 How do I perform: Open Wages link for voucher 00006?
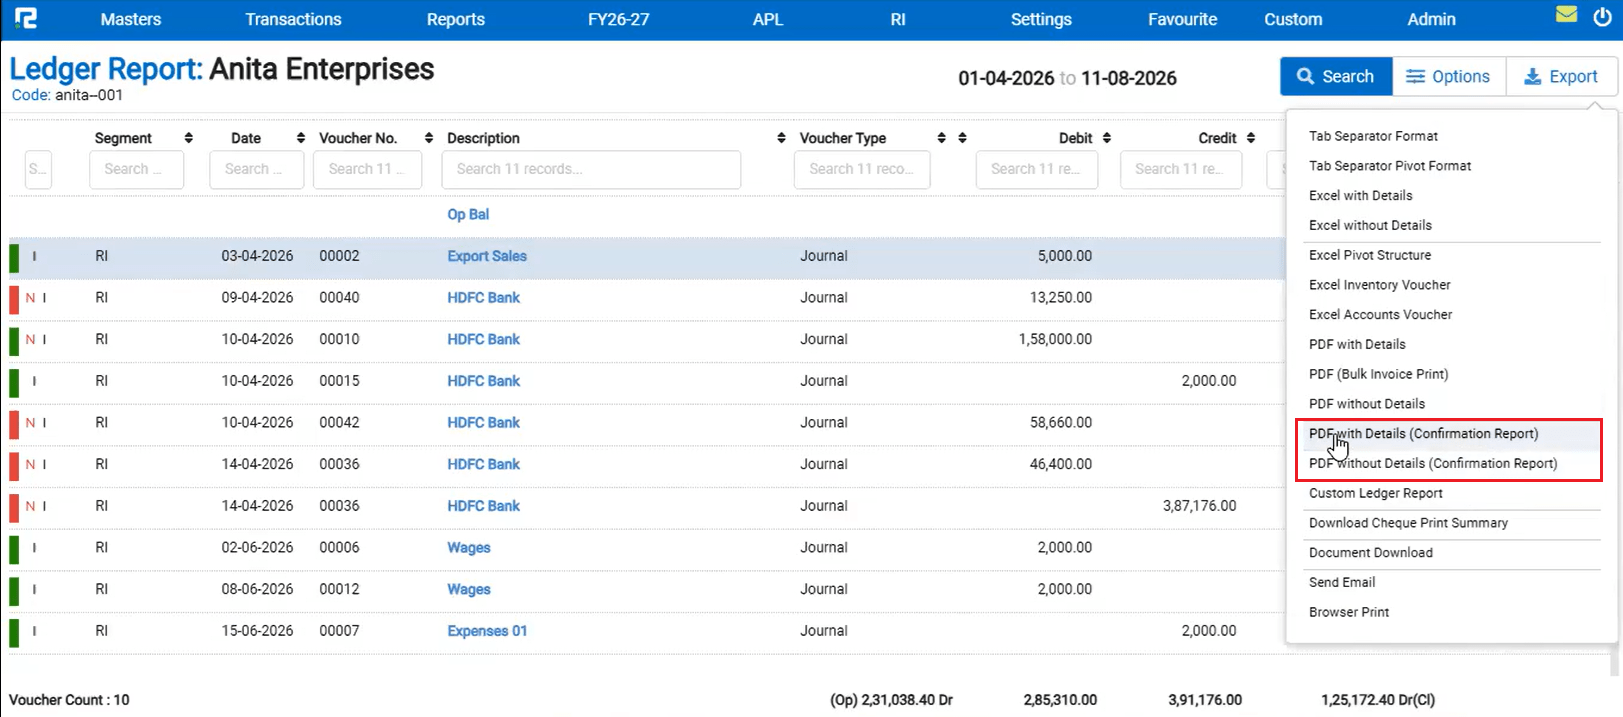469,548
